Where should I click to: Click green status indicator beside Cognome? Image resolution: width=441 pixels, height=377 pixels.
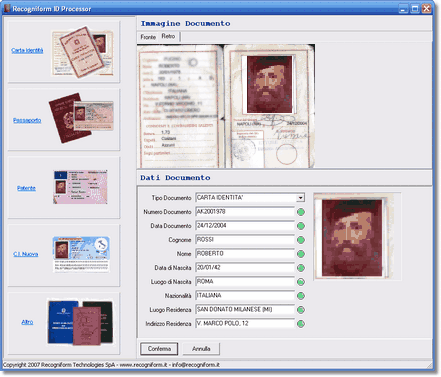click(x=301, y=240)
